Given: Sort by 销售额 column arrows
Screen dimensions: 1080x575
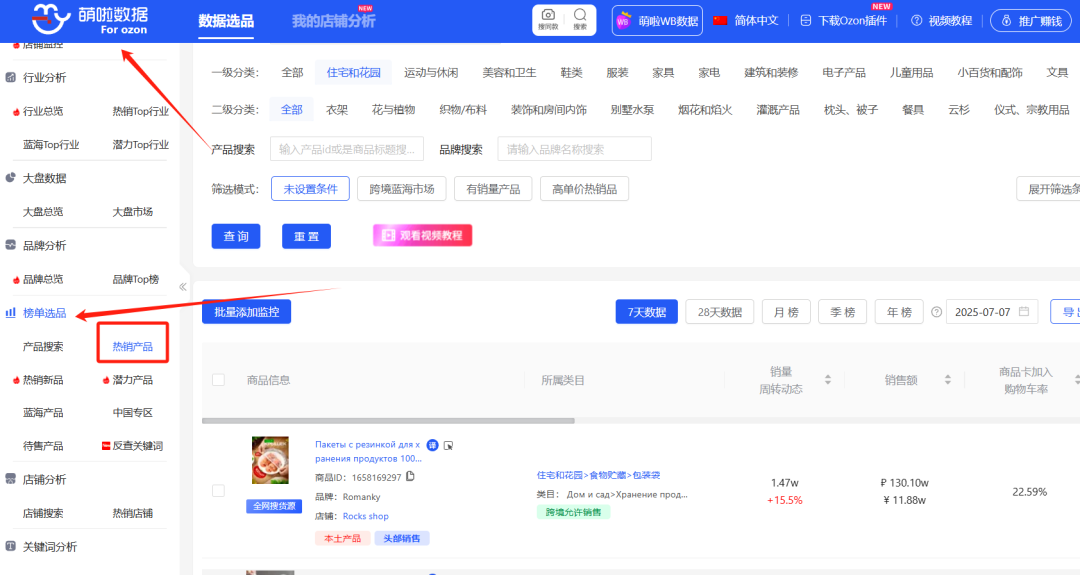Looking at the screenshot, I should 948,379.
